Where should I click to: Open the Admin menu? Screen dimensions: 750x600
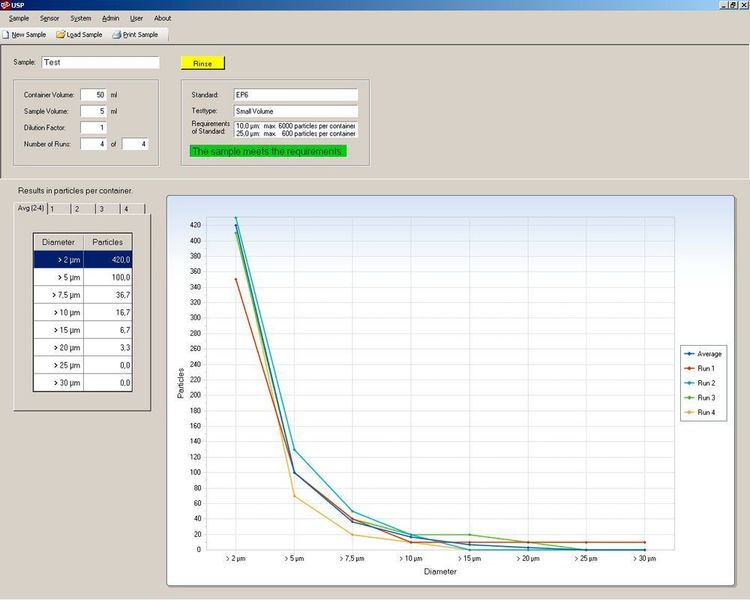(110, 18)
